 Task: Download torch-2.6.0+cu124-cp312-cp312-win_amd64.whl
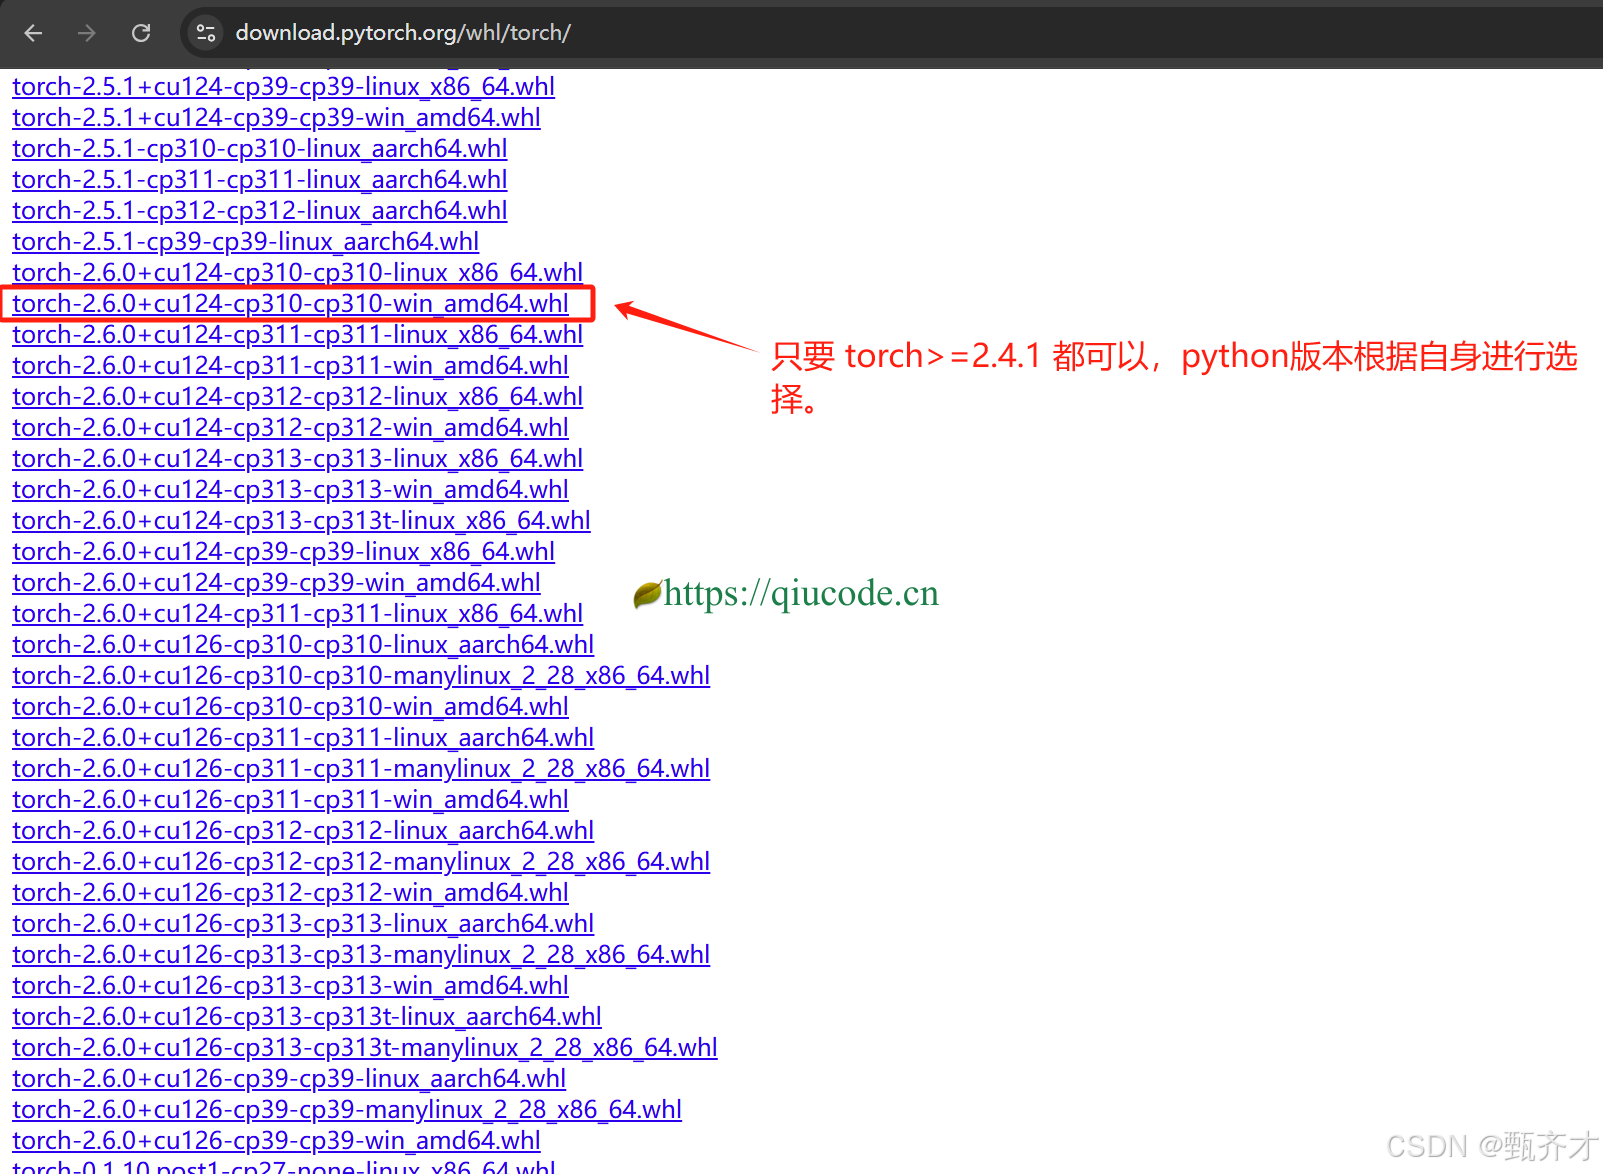pyautogui.click(x=290, y=428)
